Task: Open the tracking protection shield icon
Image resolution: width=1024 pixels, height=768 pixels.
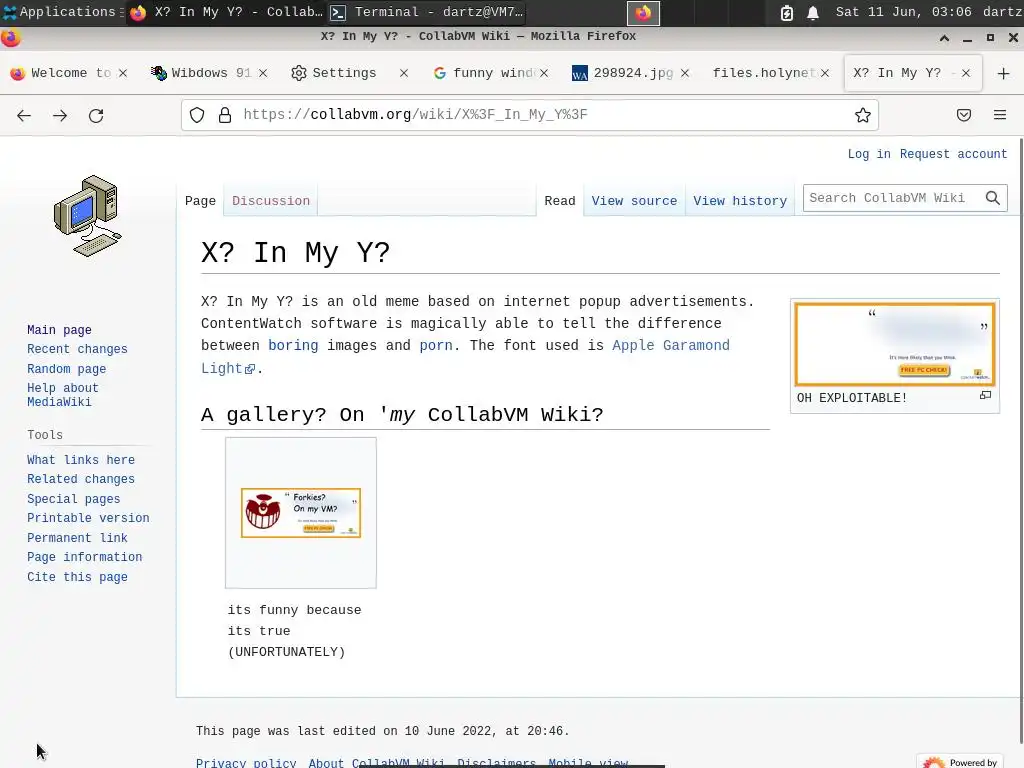Action: tap(197, 115)
